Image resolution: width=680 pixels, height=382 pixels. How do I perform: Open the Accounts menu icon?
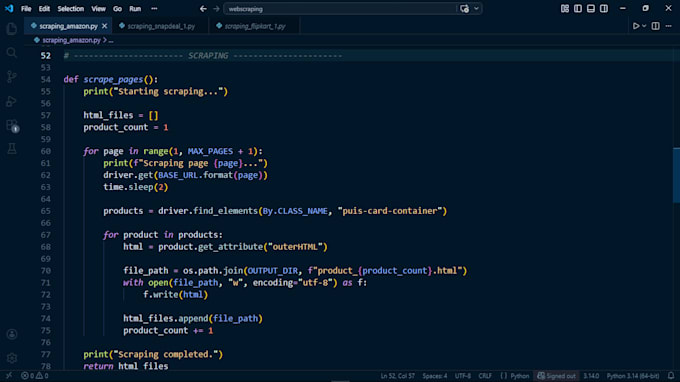[x=12, y=334]
